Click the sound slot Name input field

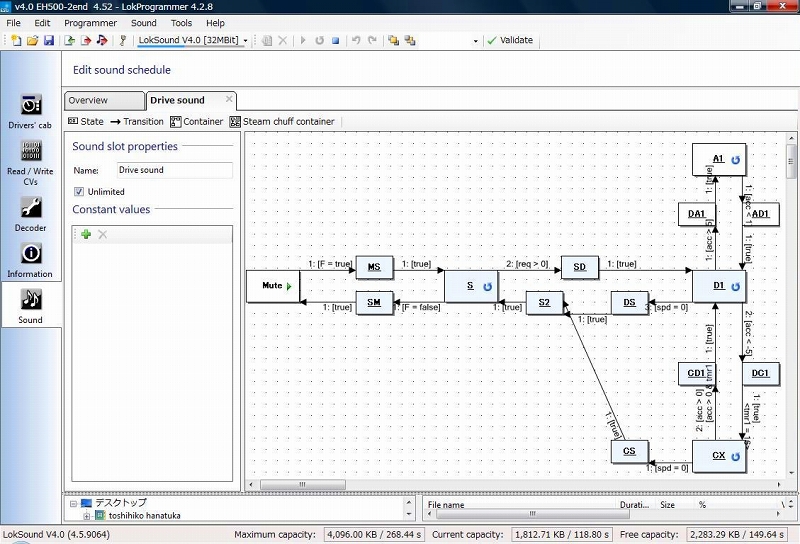174,170
